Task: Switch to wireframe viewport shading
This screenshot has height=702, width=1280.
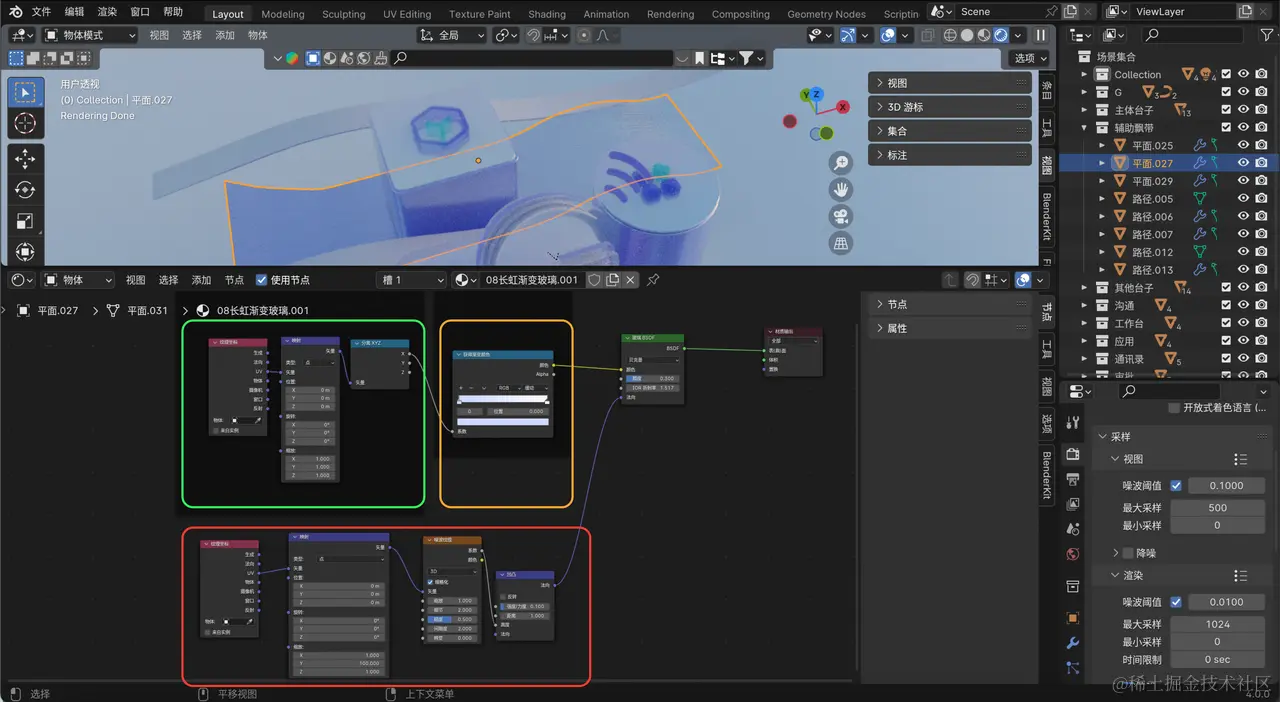Action: pos(949,35)
